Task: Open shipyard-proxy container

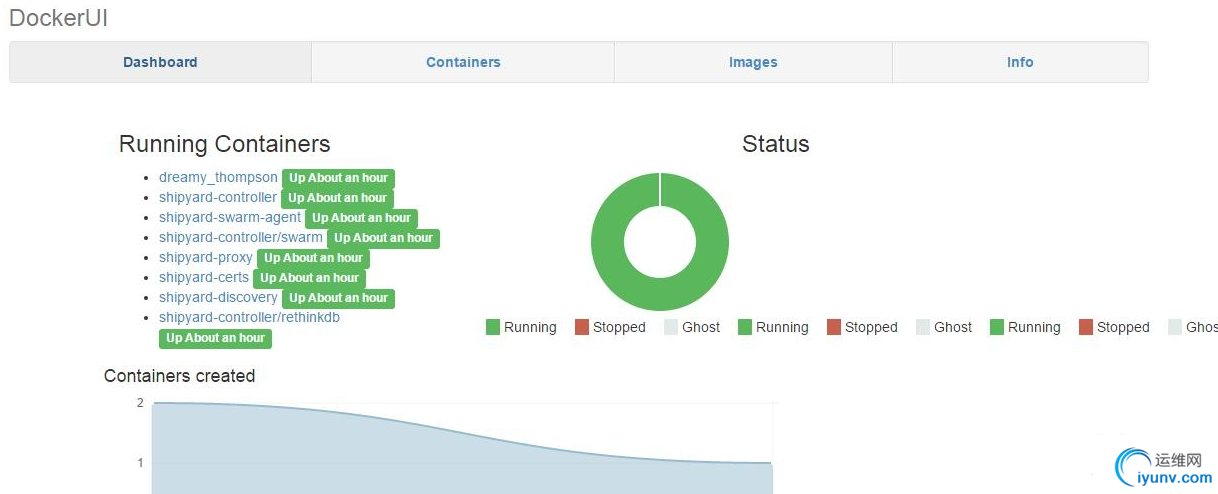Action: pyautogui.click(x=206, y=257)
